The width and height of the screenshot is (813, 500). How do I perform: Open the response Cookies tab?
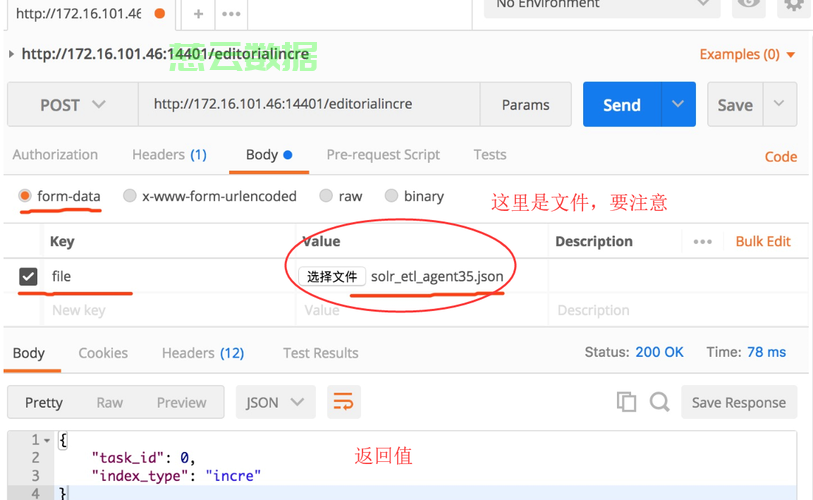(103, 353)
